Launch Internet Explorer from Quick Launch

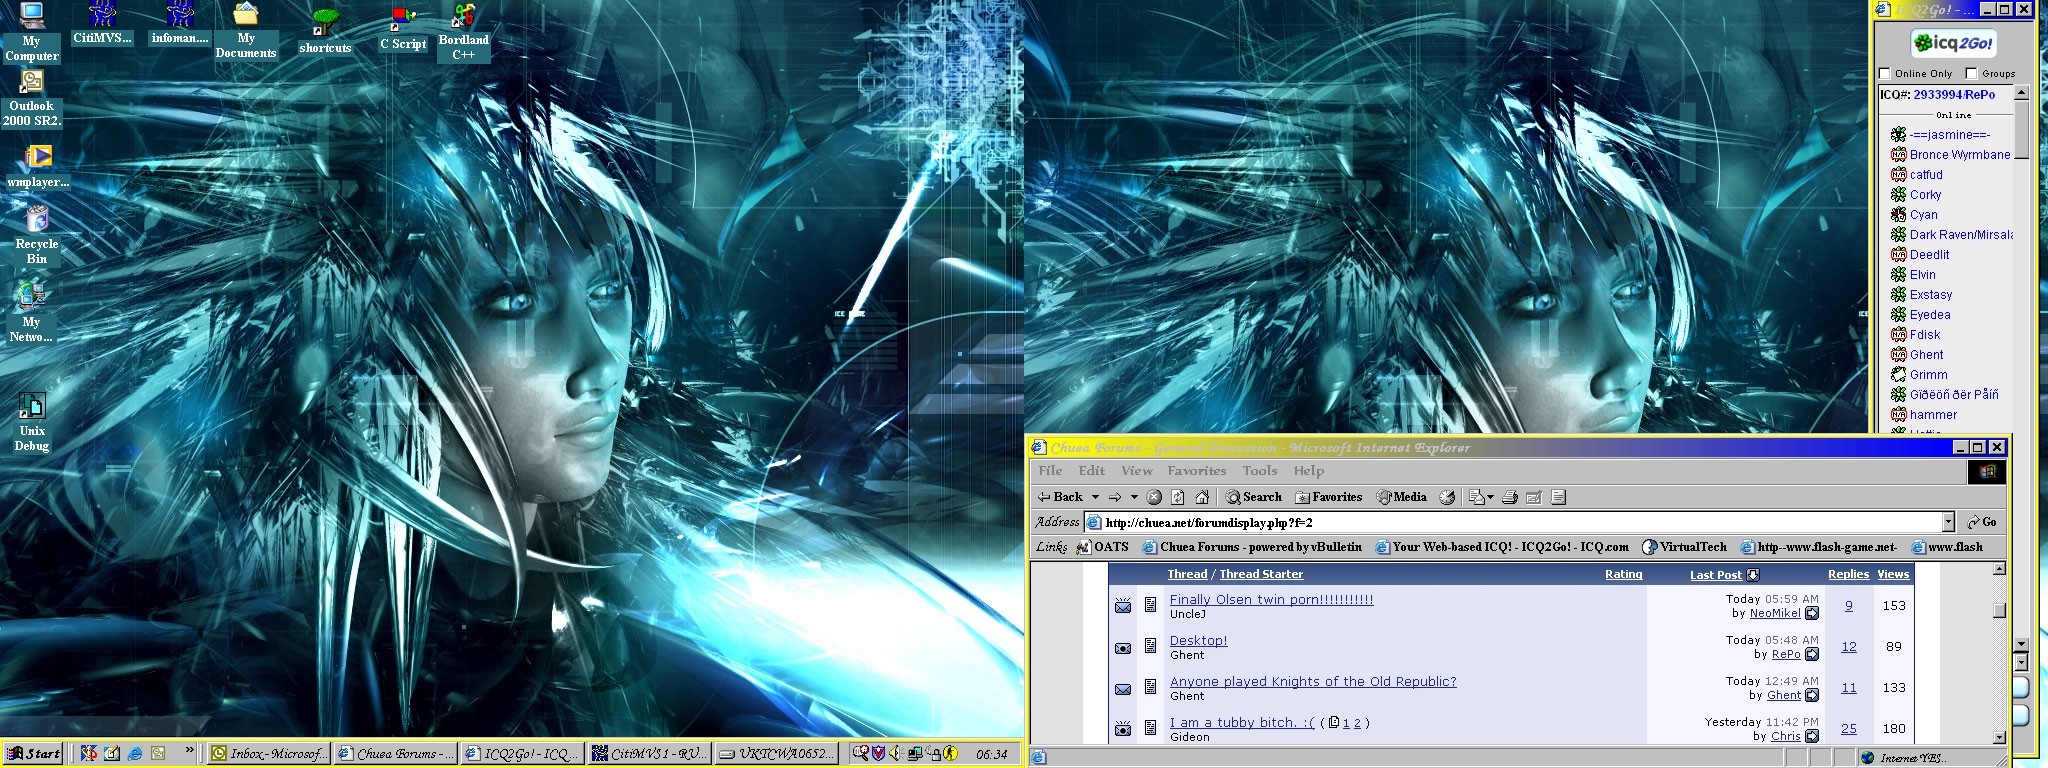134,753
